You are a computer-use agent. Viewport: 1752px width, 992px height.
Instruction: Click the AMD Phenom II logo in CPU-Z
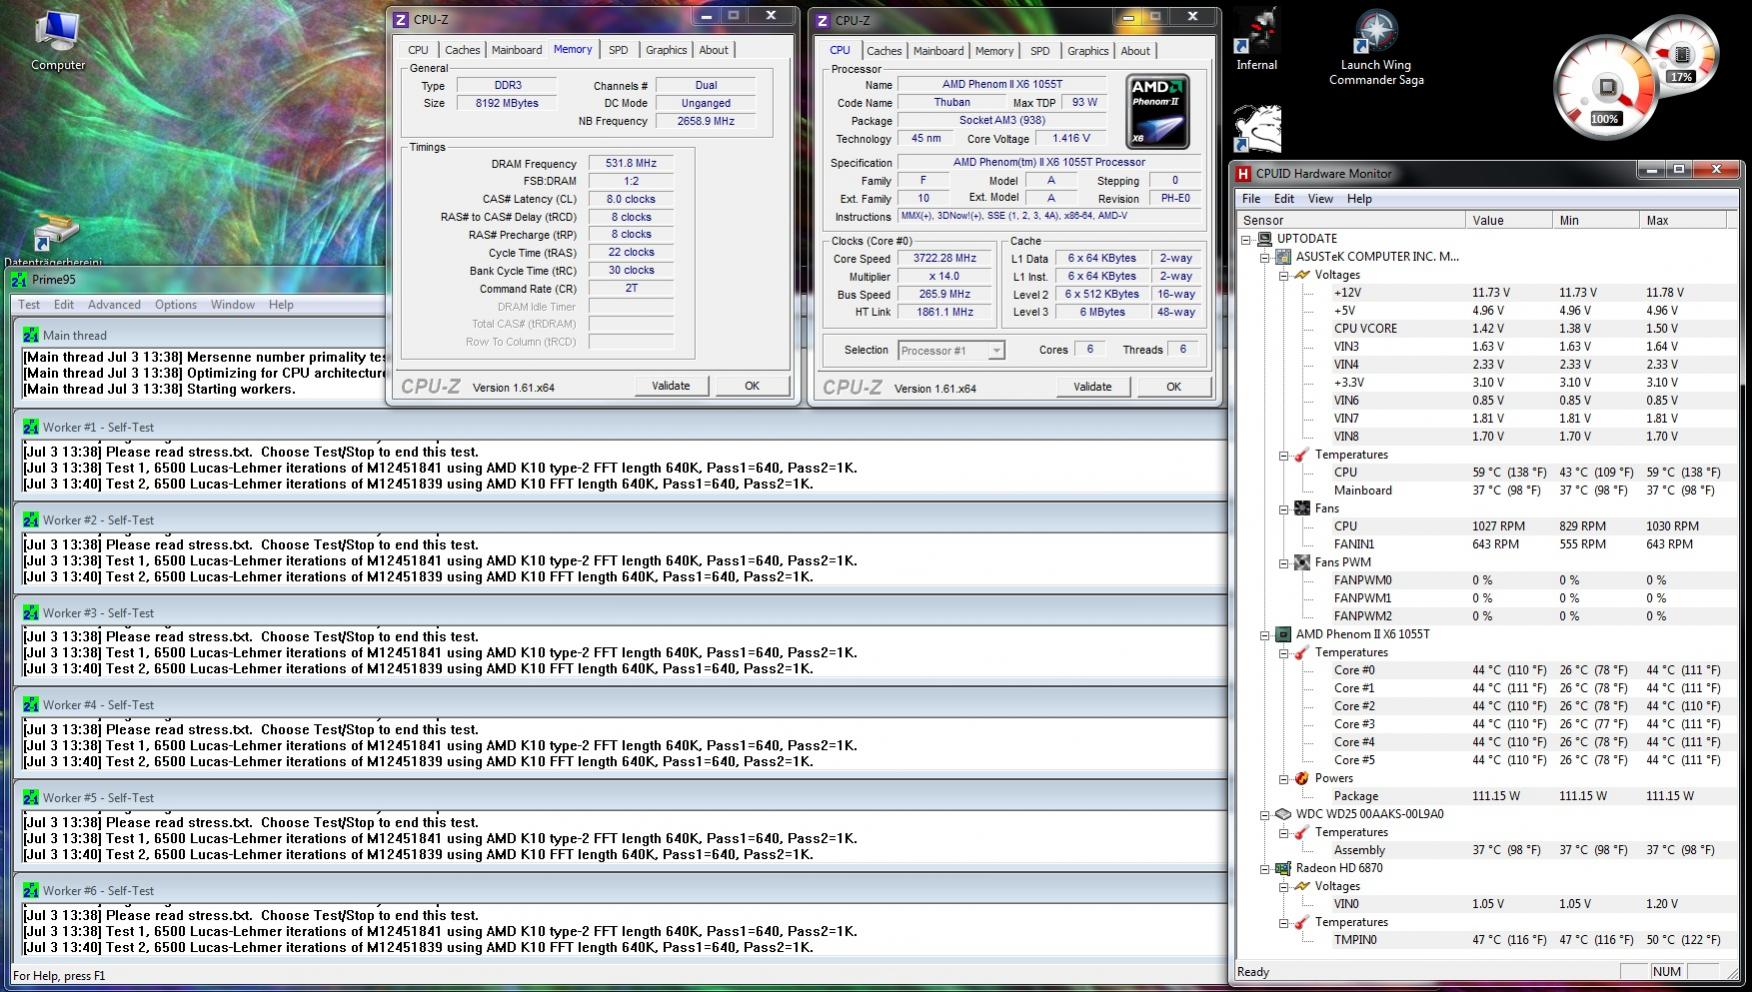tap(1157, 111)
